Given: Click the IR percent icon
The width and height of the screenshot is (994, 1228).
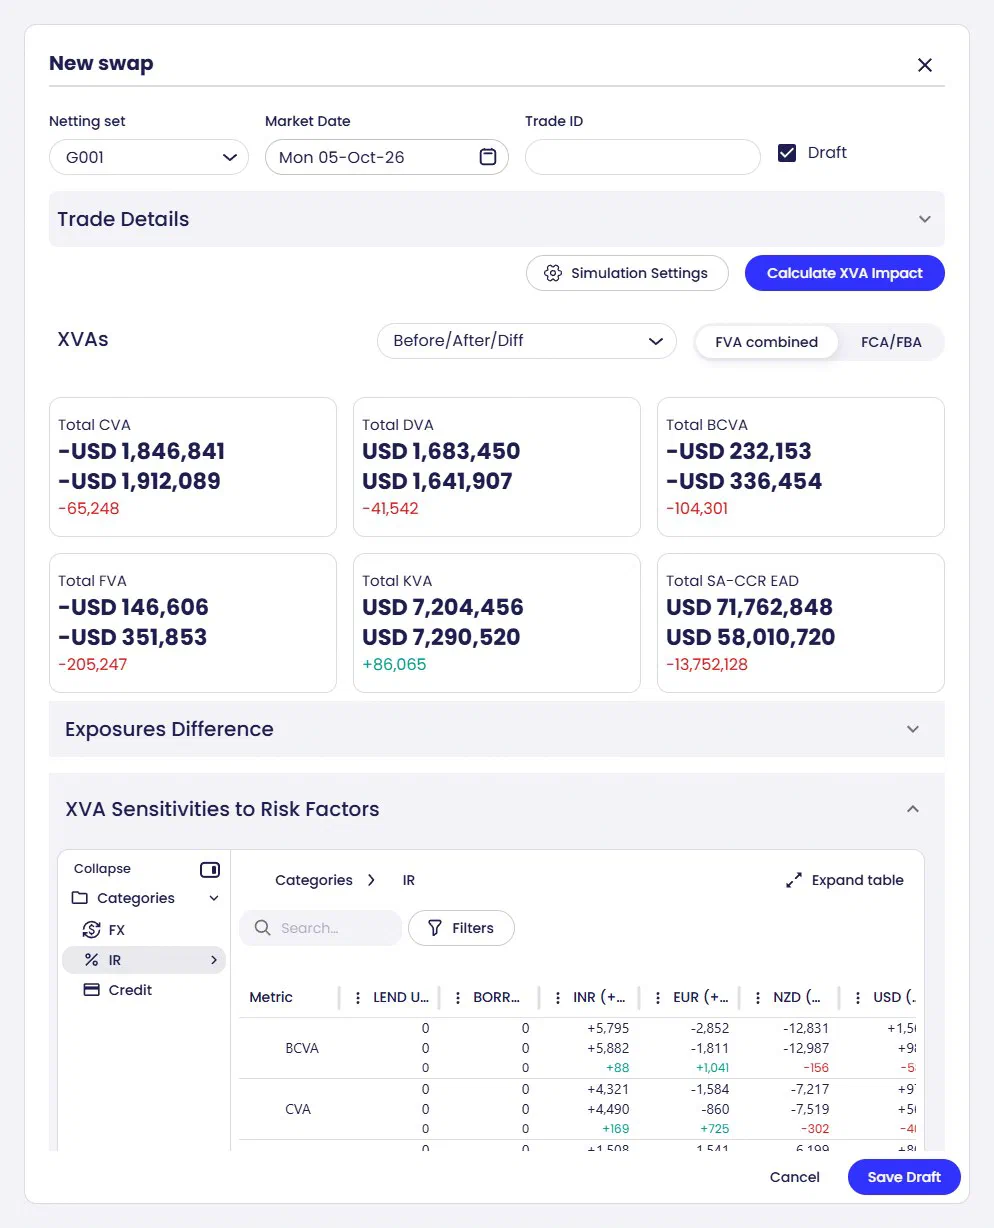Looking at the screenshot, I should pos(92,960).
